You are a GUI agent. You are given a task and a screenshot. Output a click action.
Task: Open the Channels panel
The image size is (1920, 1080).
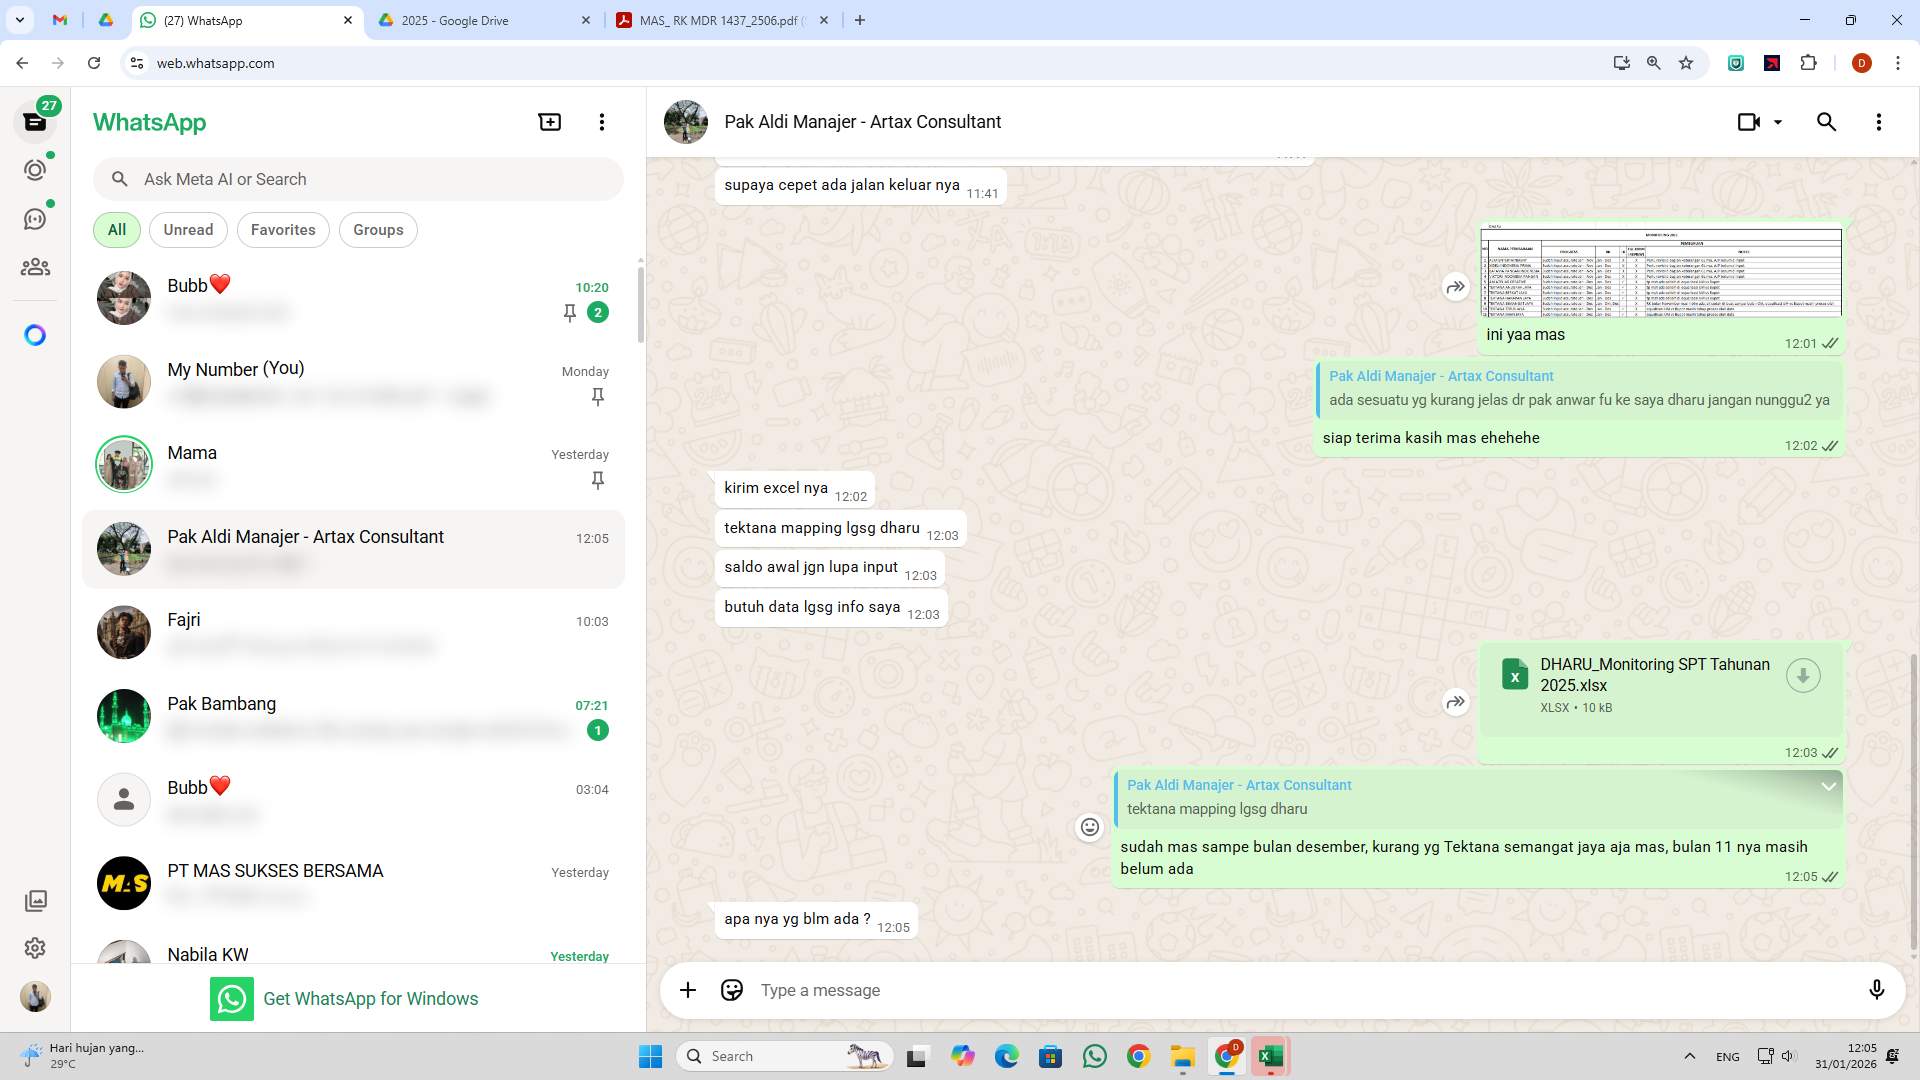35,218
